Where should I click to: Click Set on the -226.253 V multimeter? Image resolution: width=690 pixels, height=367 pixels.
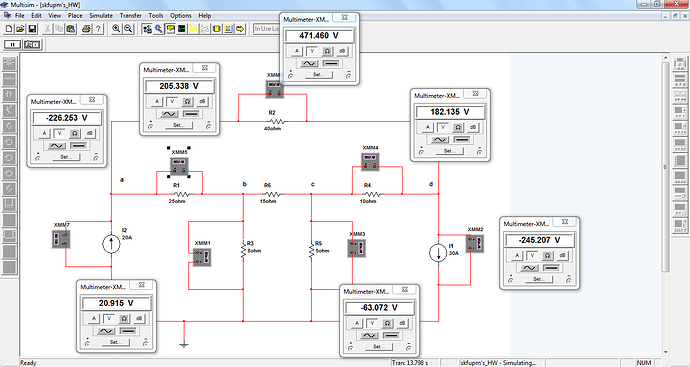pos(66,157)
